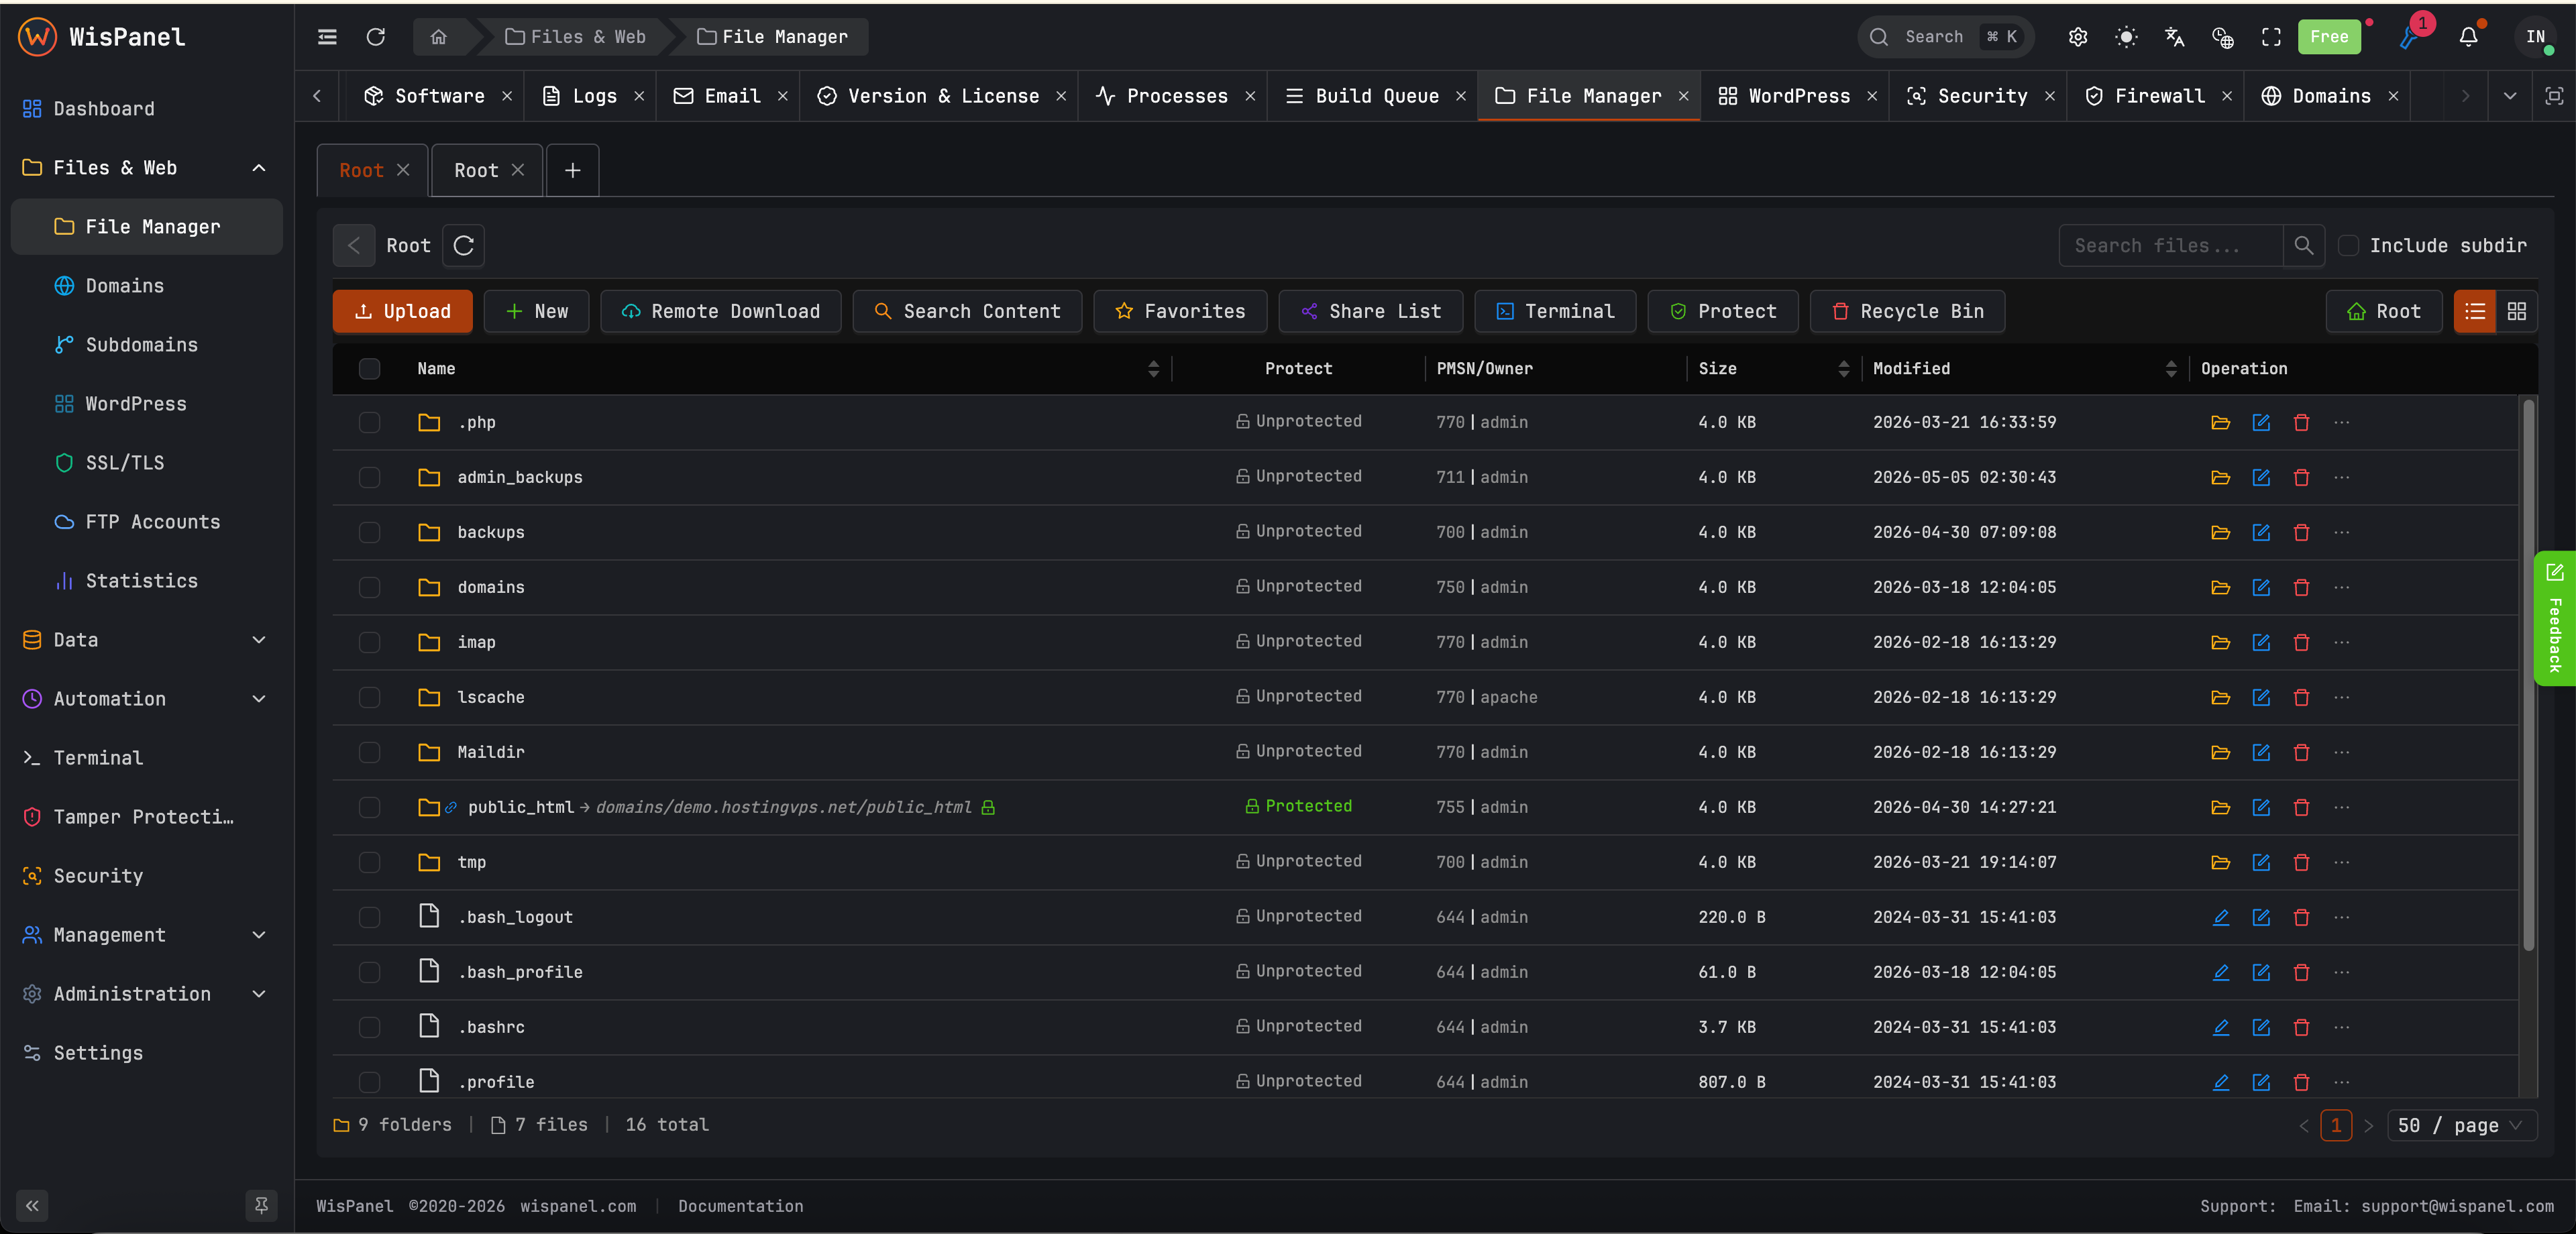Check the .php folder checkbox
Screen dimensions: 2576x1234
click(369, 422)
